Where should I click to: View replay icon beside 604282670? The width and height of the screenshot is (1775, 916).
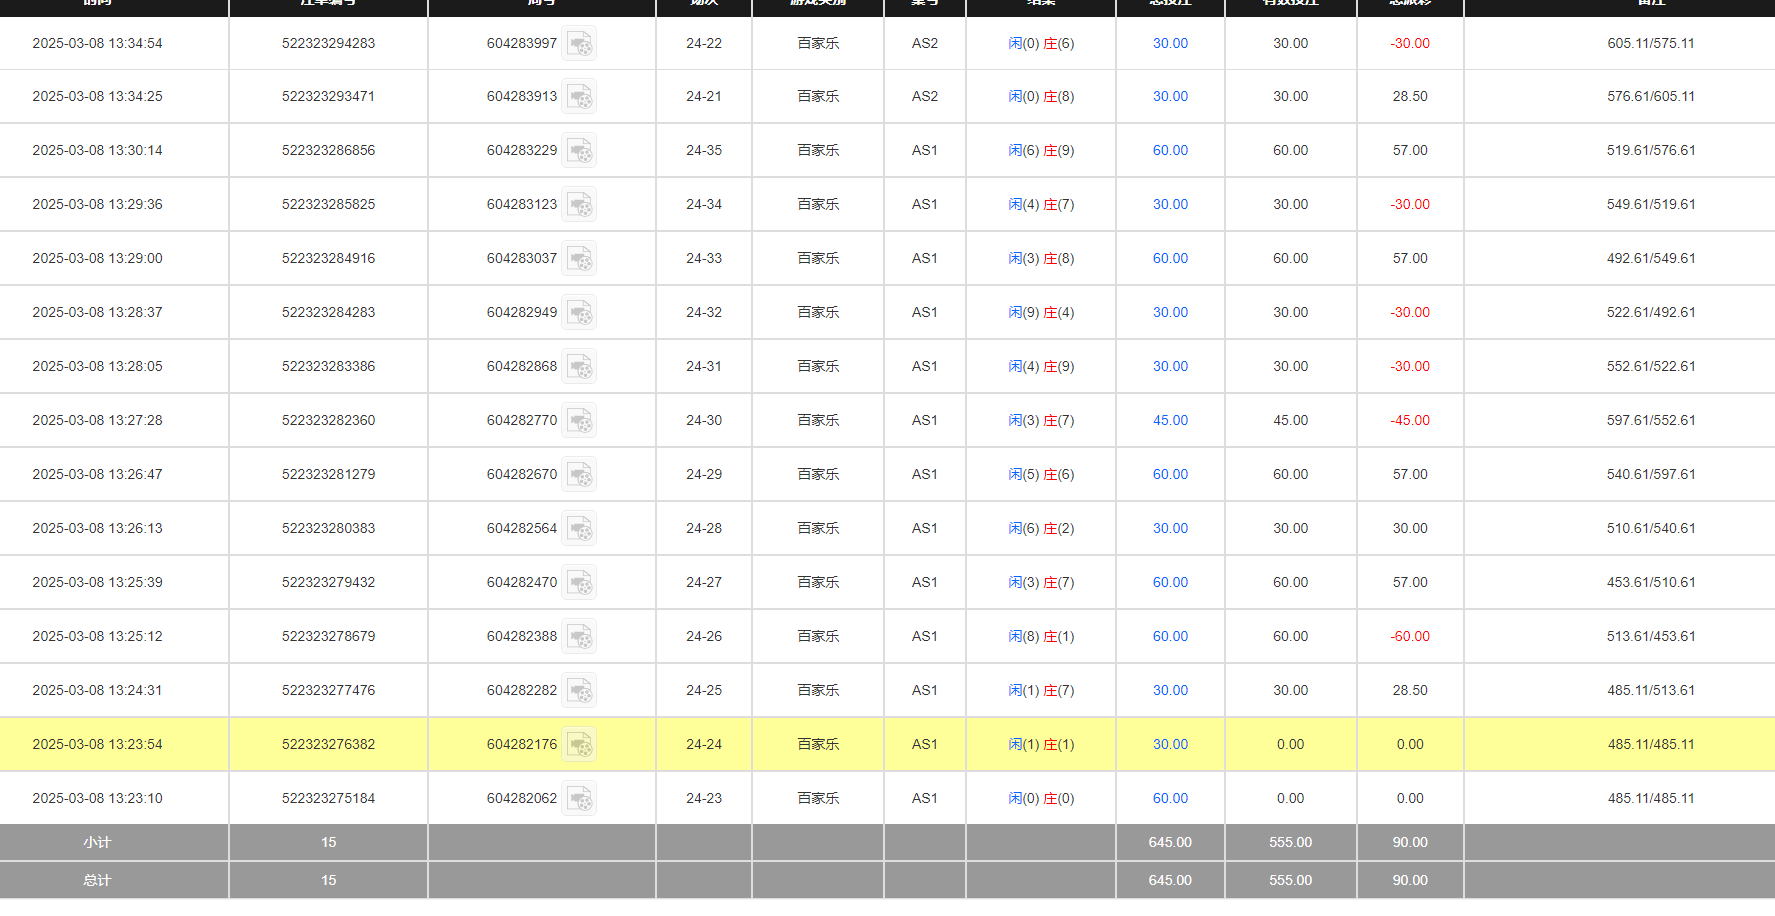(579, 475)
